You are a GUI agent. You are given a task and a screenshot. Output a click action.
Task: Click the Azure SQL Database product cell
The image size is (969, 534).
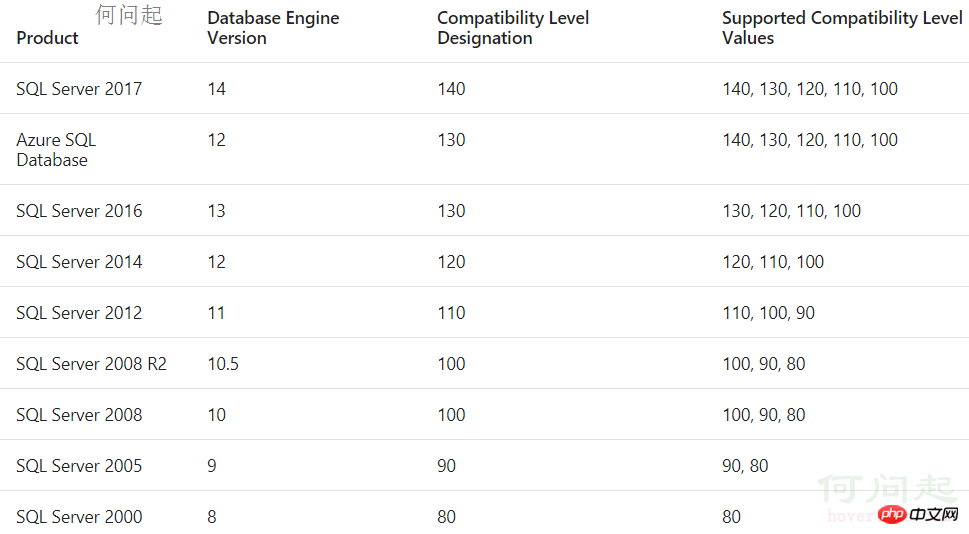pos(56,150)
